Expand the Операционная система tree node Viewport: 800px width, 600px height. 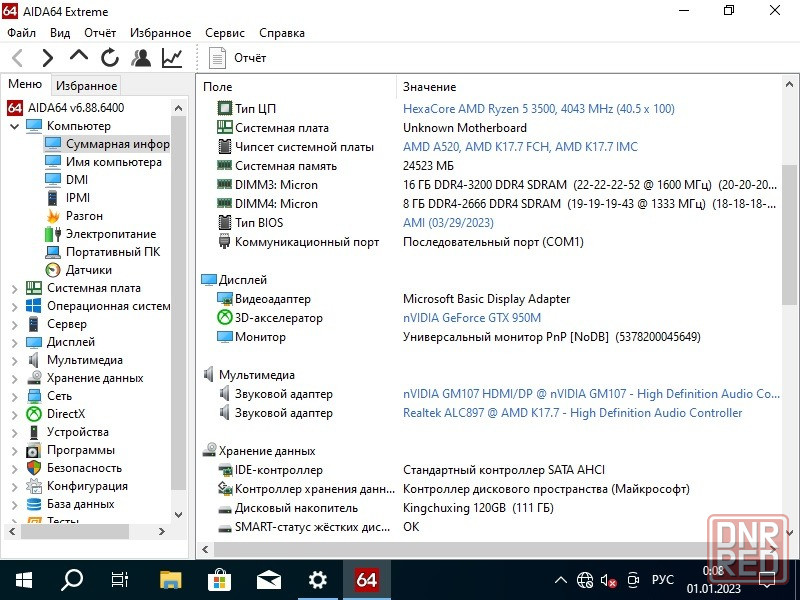15,307
